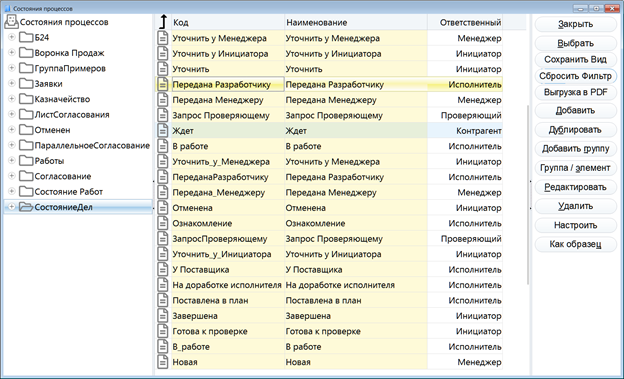Image resolution: width=624 pixels, height=379 pixels.
Task: Expand the Заявки tree node
Action: point(12,83)
